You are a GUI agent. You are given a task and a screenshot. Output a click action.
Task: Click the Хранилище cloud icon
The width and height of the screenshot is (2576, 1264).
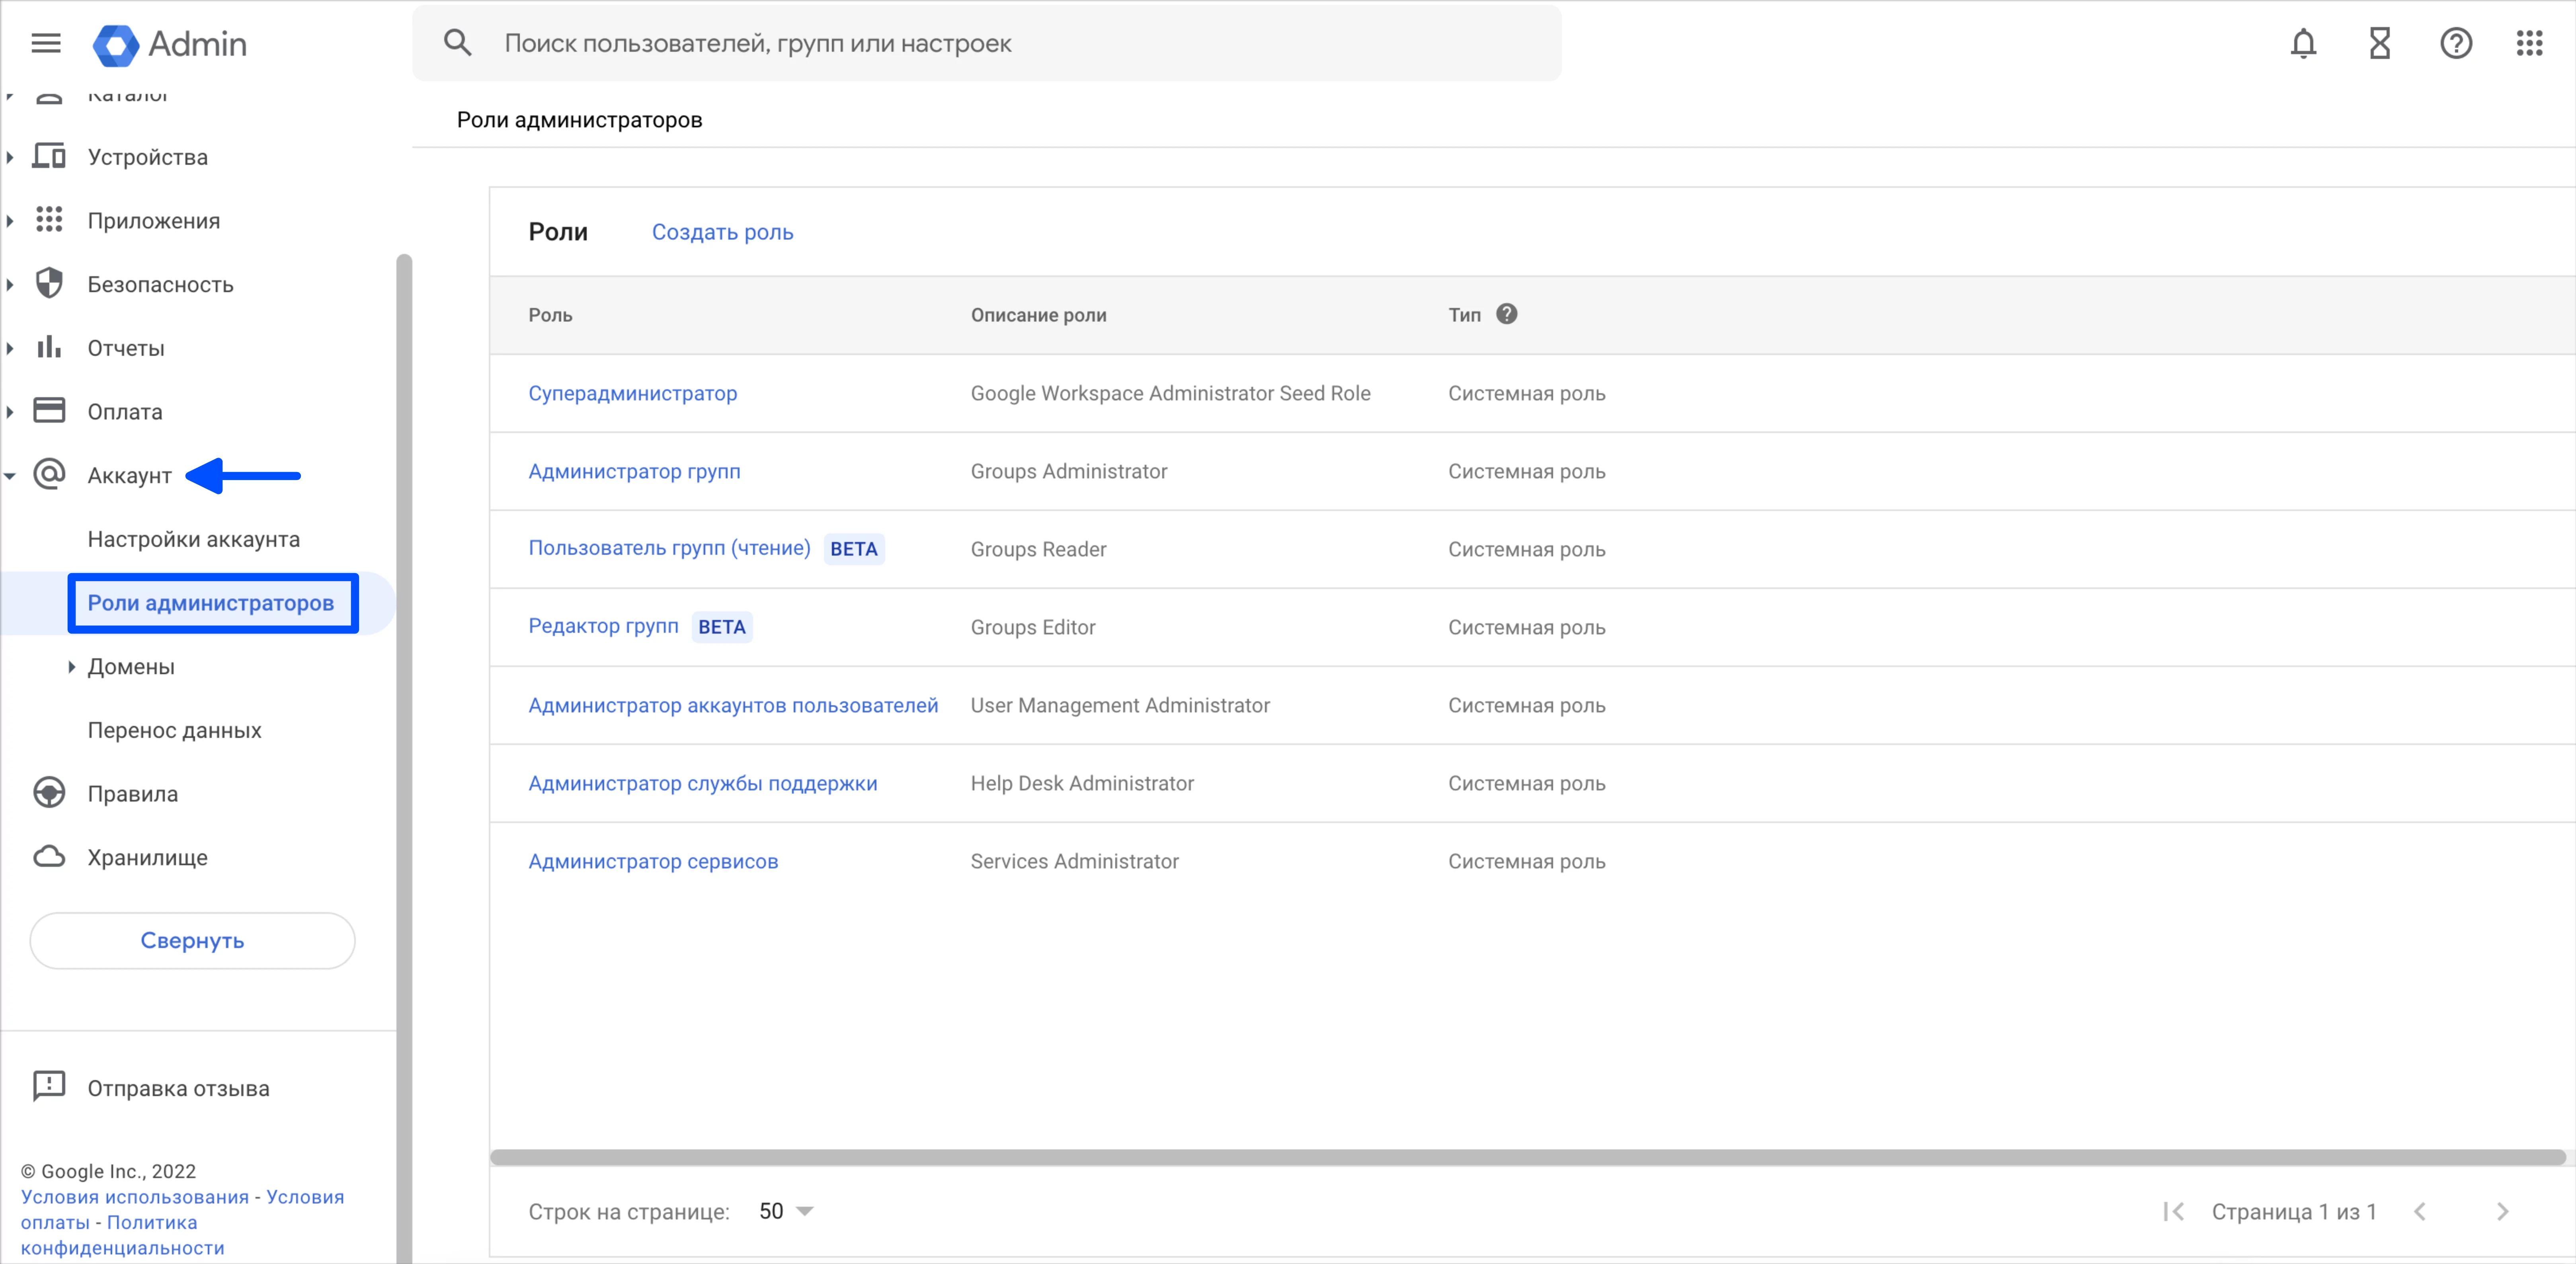tap(49, 857)
